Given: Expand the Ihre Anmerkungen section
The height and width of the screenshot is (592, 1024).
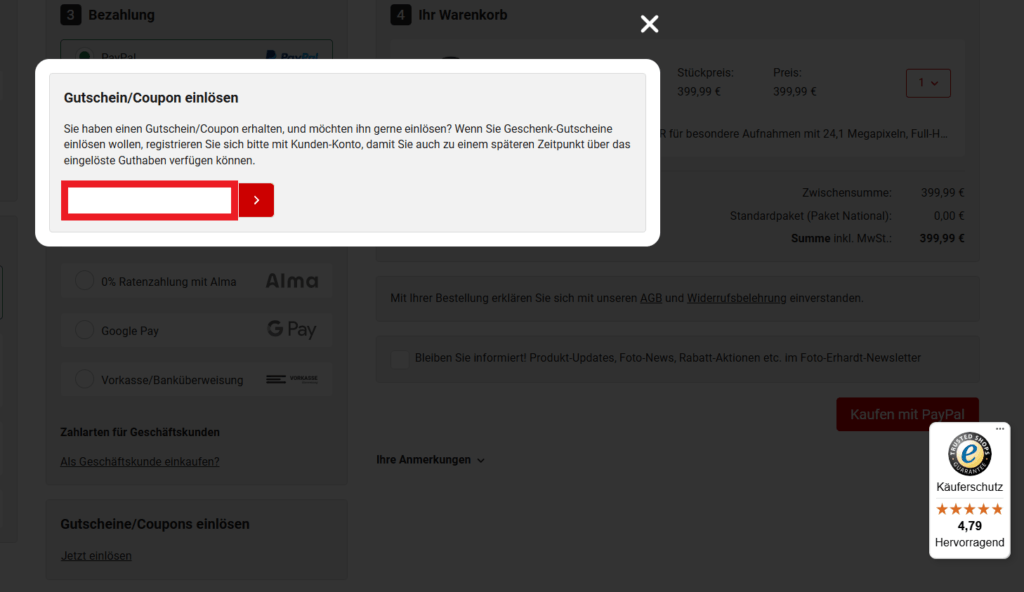Looking at the screenshot, I should pyautogui.click(x=430, y=460).
